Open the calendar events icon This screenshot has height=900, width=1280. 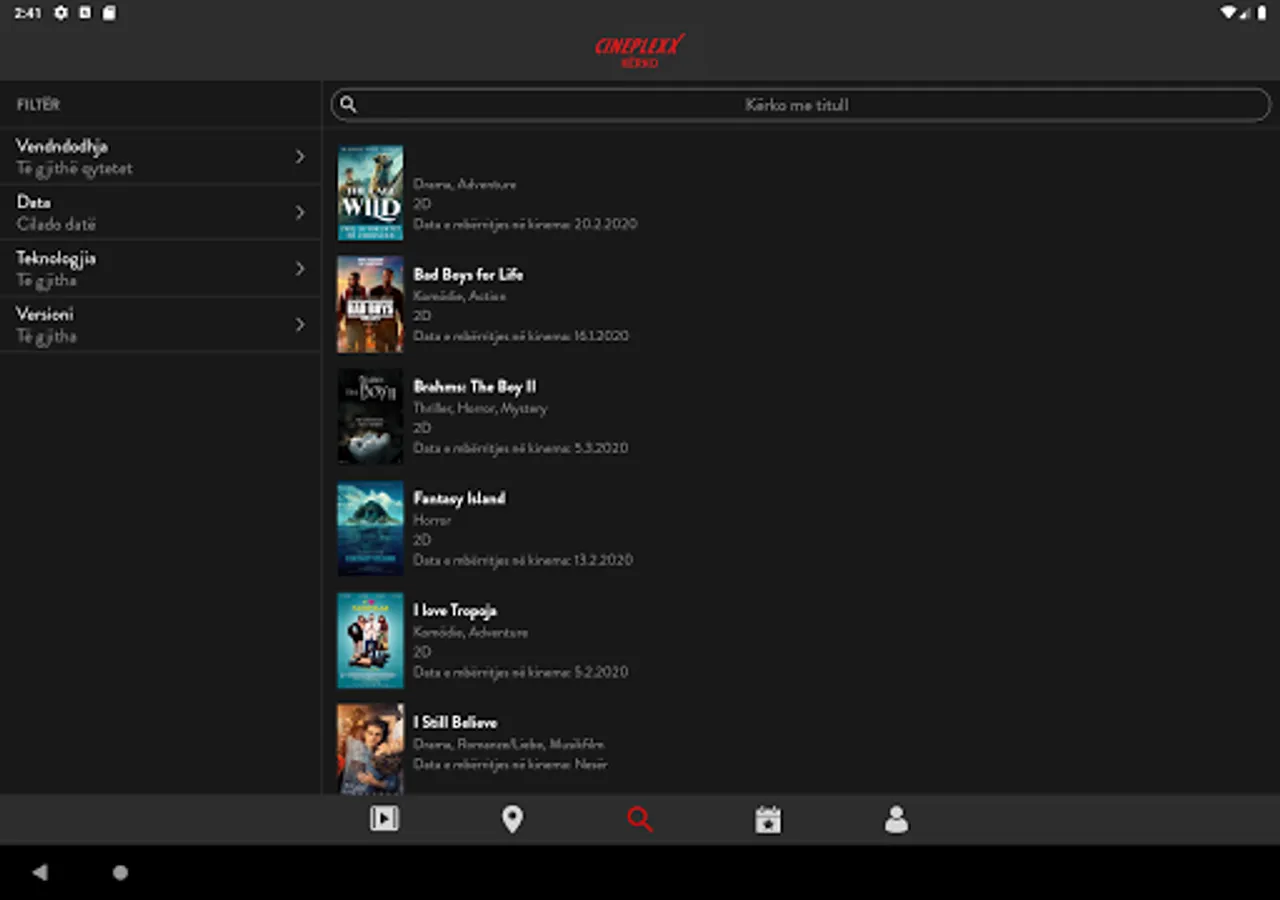point(768,820)
